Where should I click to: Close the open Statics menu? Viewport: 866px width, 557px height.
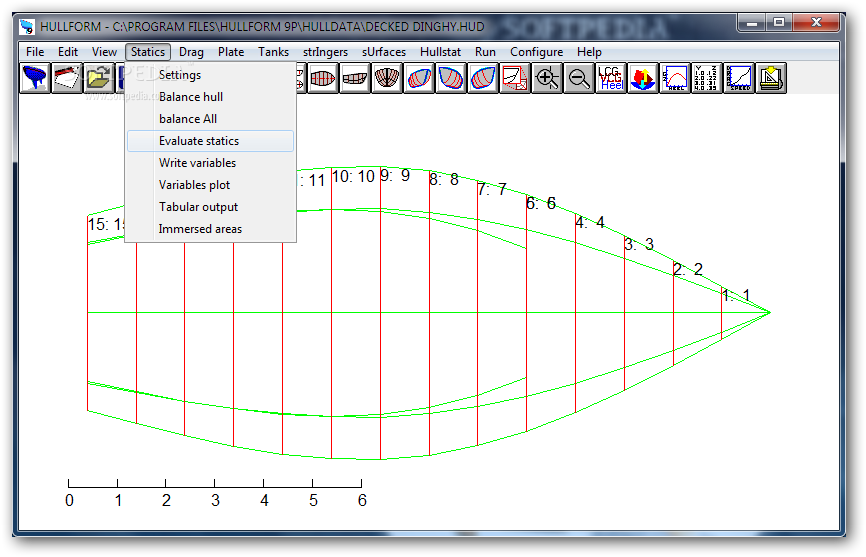tap(147, 52)
